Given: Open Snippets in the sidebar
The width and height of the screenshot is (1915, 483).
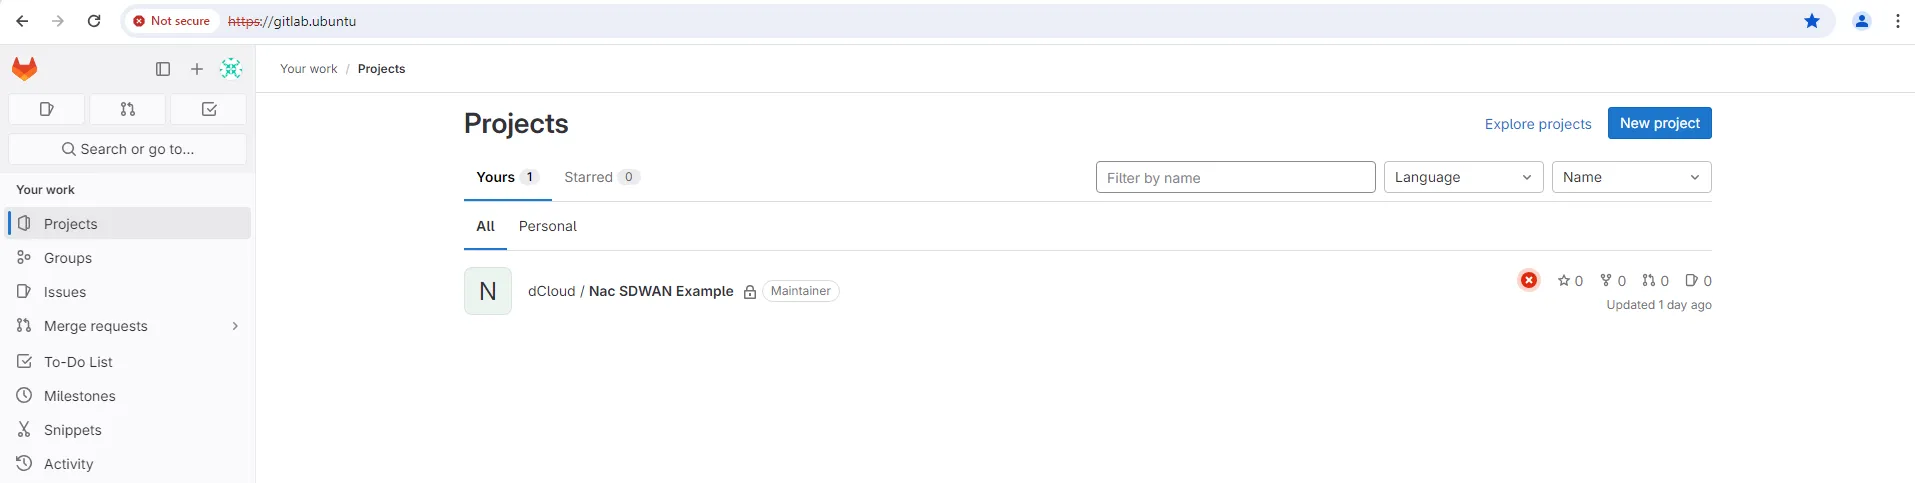Looking at the screenshot, I should click(x=72, y=430).
